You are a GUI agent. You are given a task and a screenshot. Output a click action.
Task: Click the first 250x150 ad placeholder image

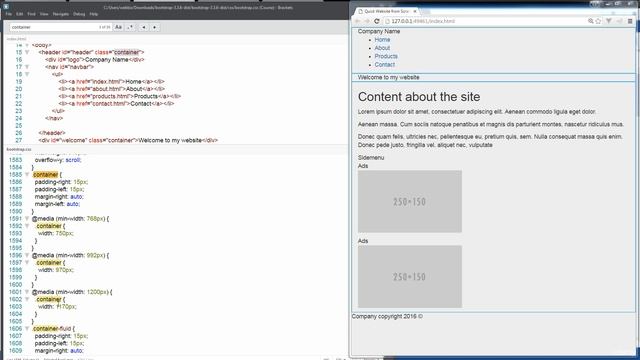click(x=410, y=202)
